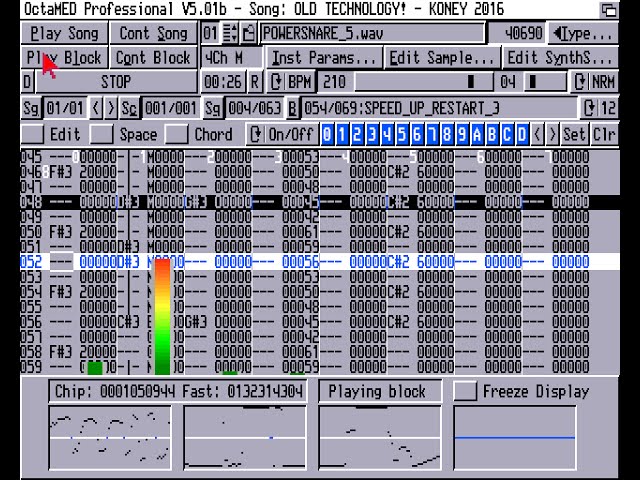The image size is (640, 480).
Task: Click the Playing block status text
Action: pyautogui.click(x=377, y=391)
